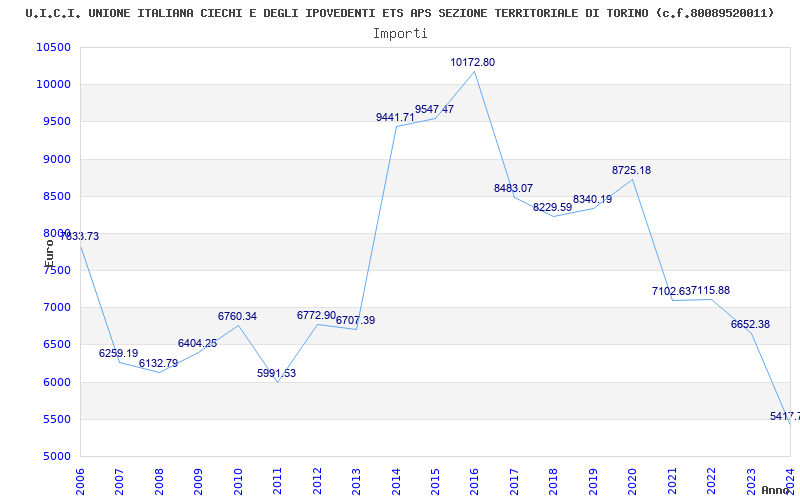Click the data label 6760.34

pyautogui.click(x=237, y=316)
